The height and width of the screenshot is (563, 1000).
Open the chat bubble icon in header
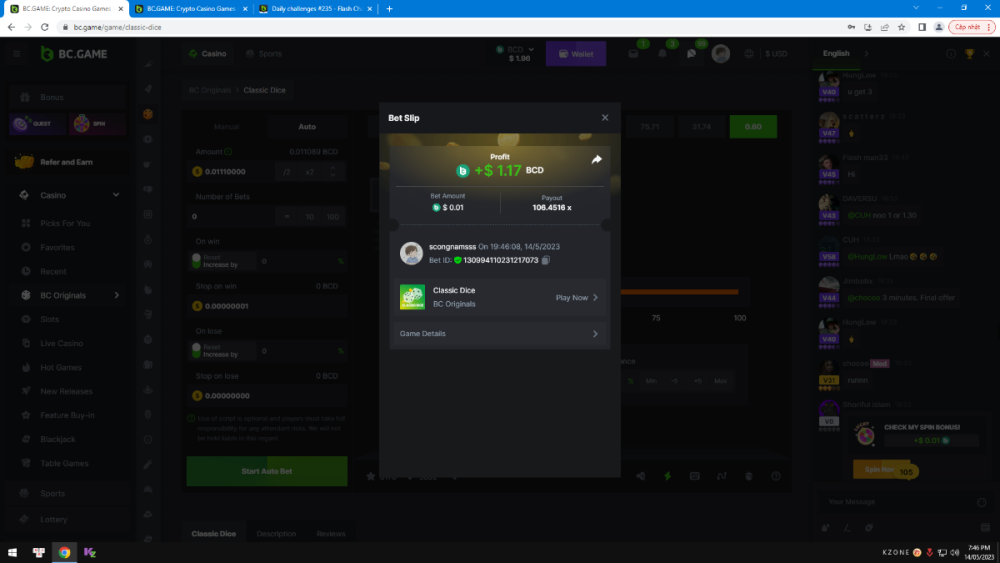point(692,54)
